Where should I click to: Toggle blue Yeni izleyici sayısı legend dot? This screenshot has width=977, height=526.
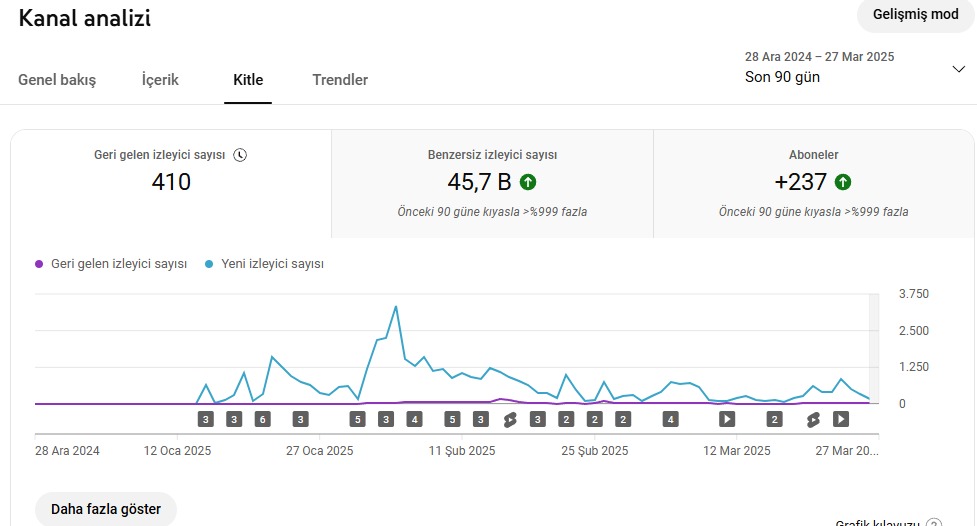coord(209,264)
